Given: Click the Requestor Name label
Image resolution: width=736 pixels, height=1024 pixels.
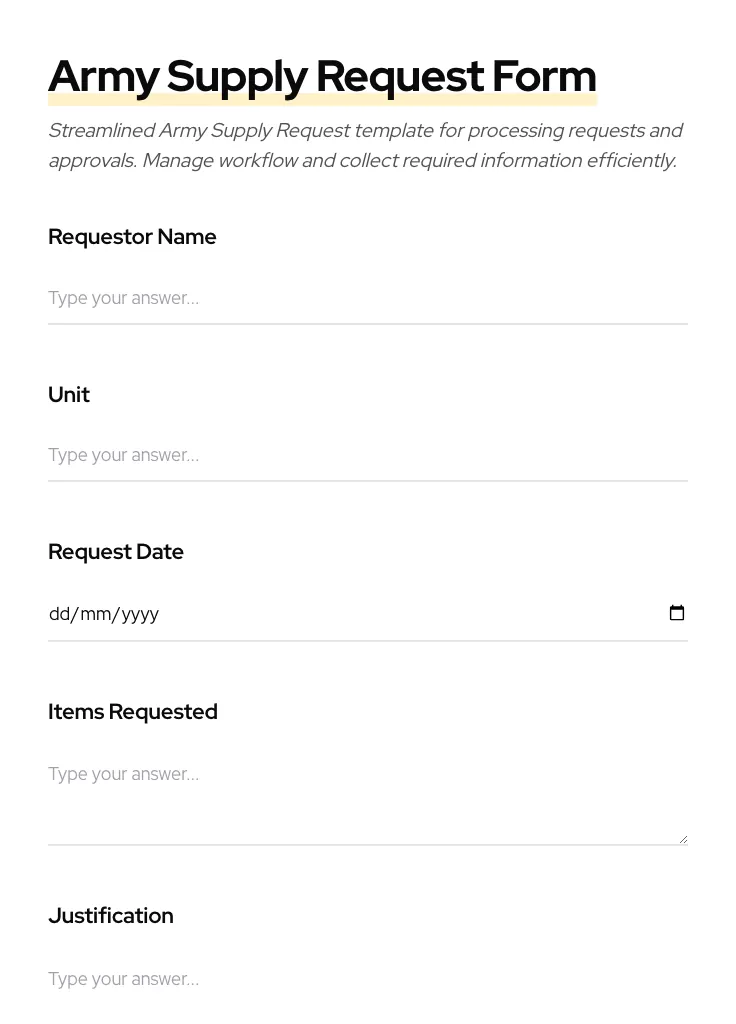Looking at the screenshot, I should coord(132,237).
